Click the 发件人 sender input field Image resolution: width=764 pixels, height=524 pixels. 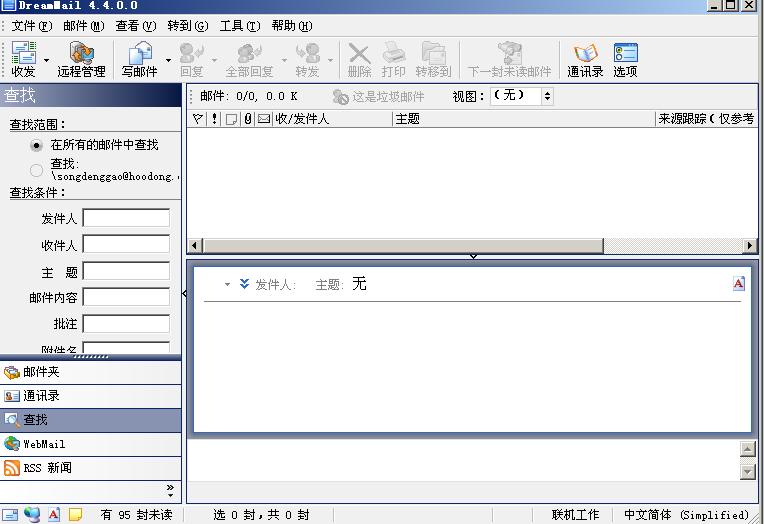126,219
